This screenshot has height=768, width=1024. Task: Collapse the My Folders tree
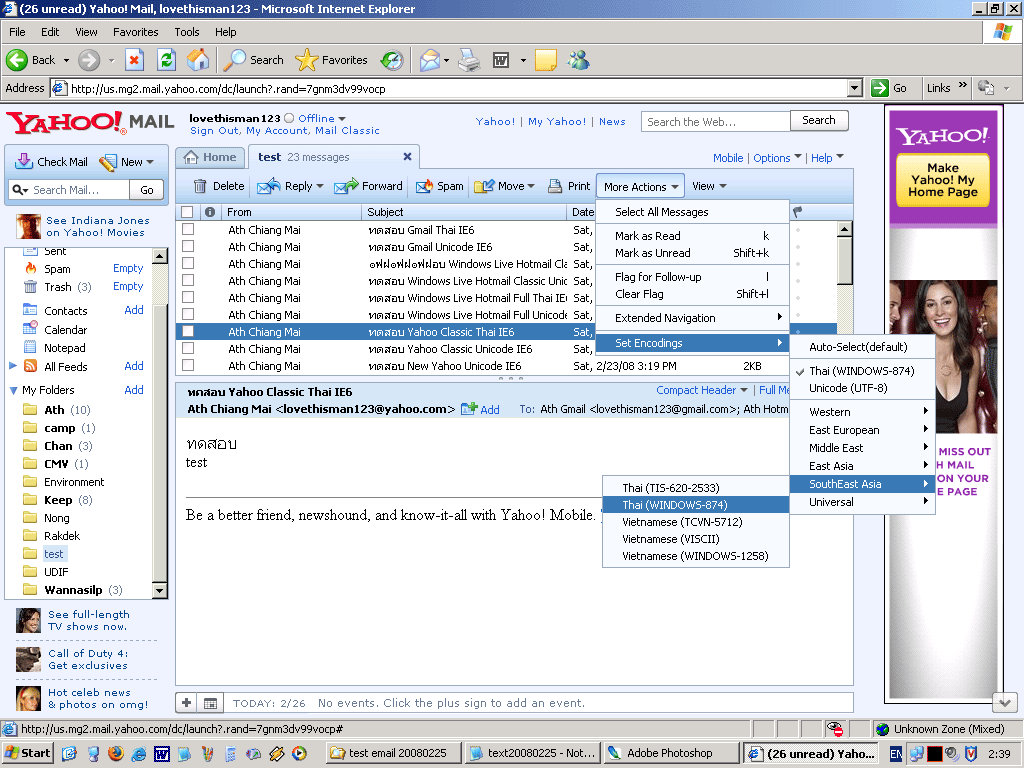click(13, 390)
